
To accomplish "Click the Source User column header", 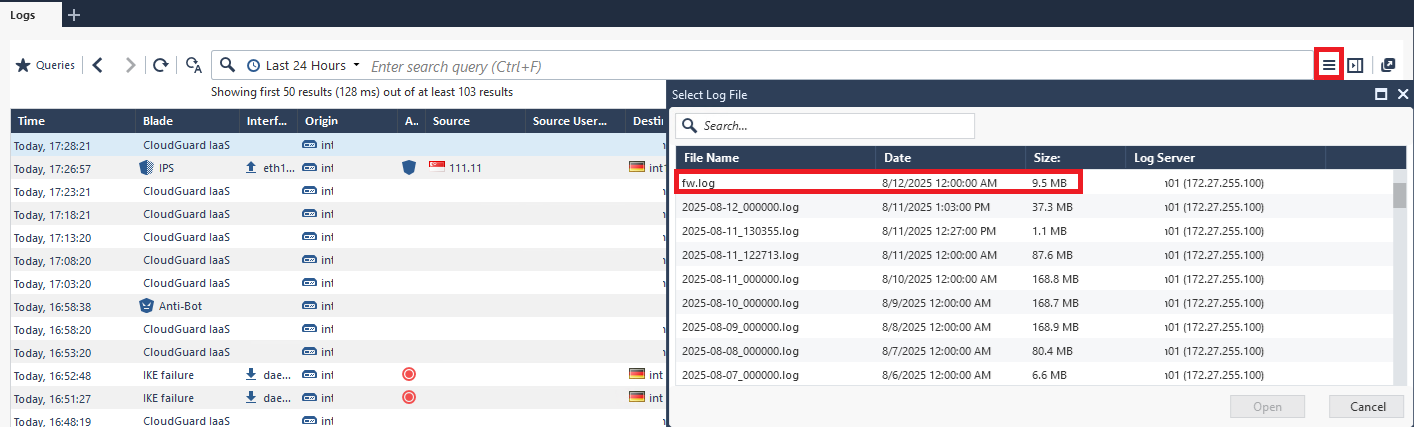I will [x=576, y=121].
